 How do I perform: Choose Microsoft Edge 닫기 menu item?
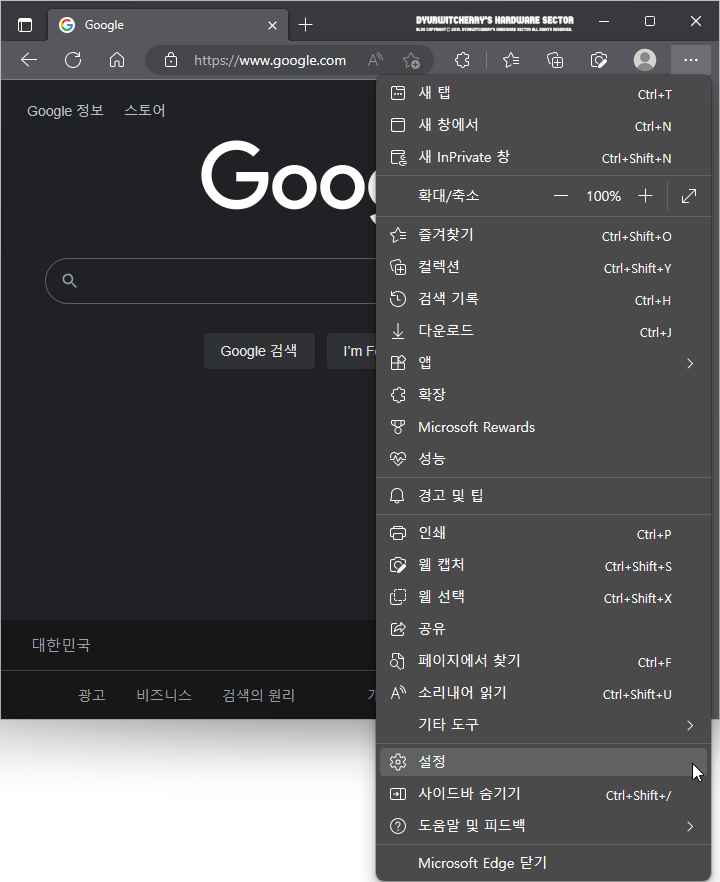point(543,863)
